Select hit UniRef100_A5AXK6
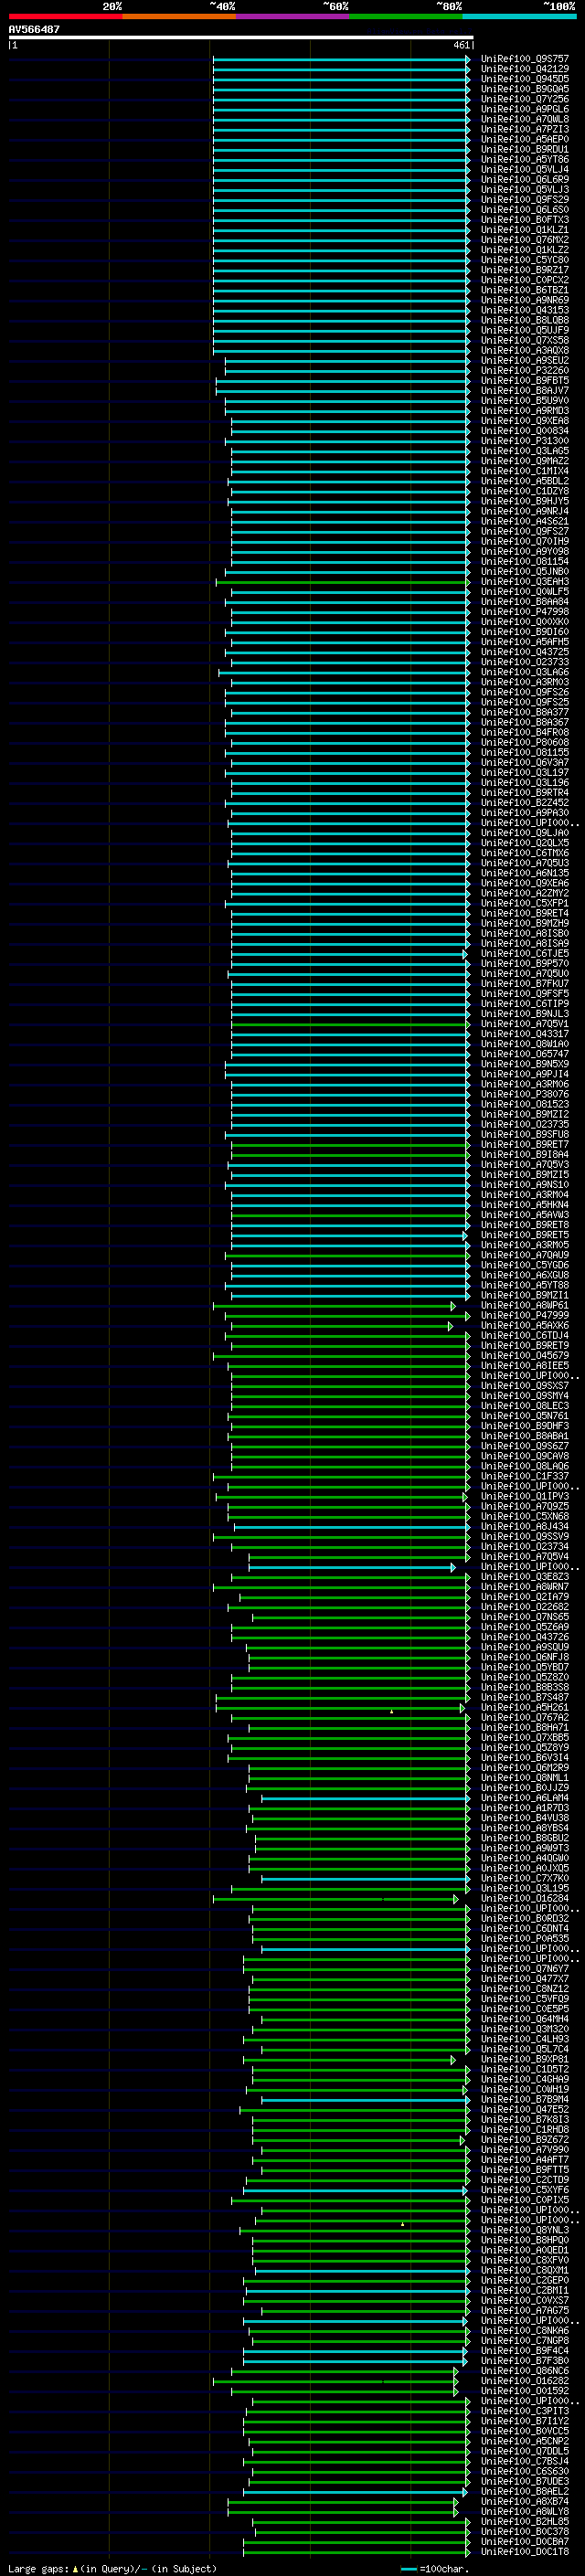585x2576 pixels. click(525, 1325)
